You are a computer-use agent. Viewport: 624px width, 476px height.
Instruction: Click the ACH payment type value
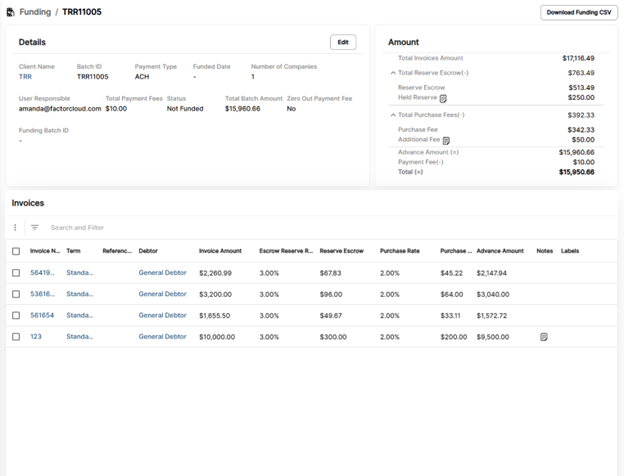pyautogui.click(x=142, y=77)
